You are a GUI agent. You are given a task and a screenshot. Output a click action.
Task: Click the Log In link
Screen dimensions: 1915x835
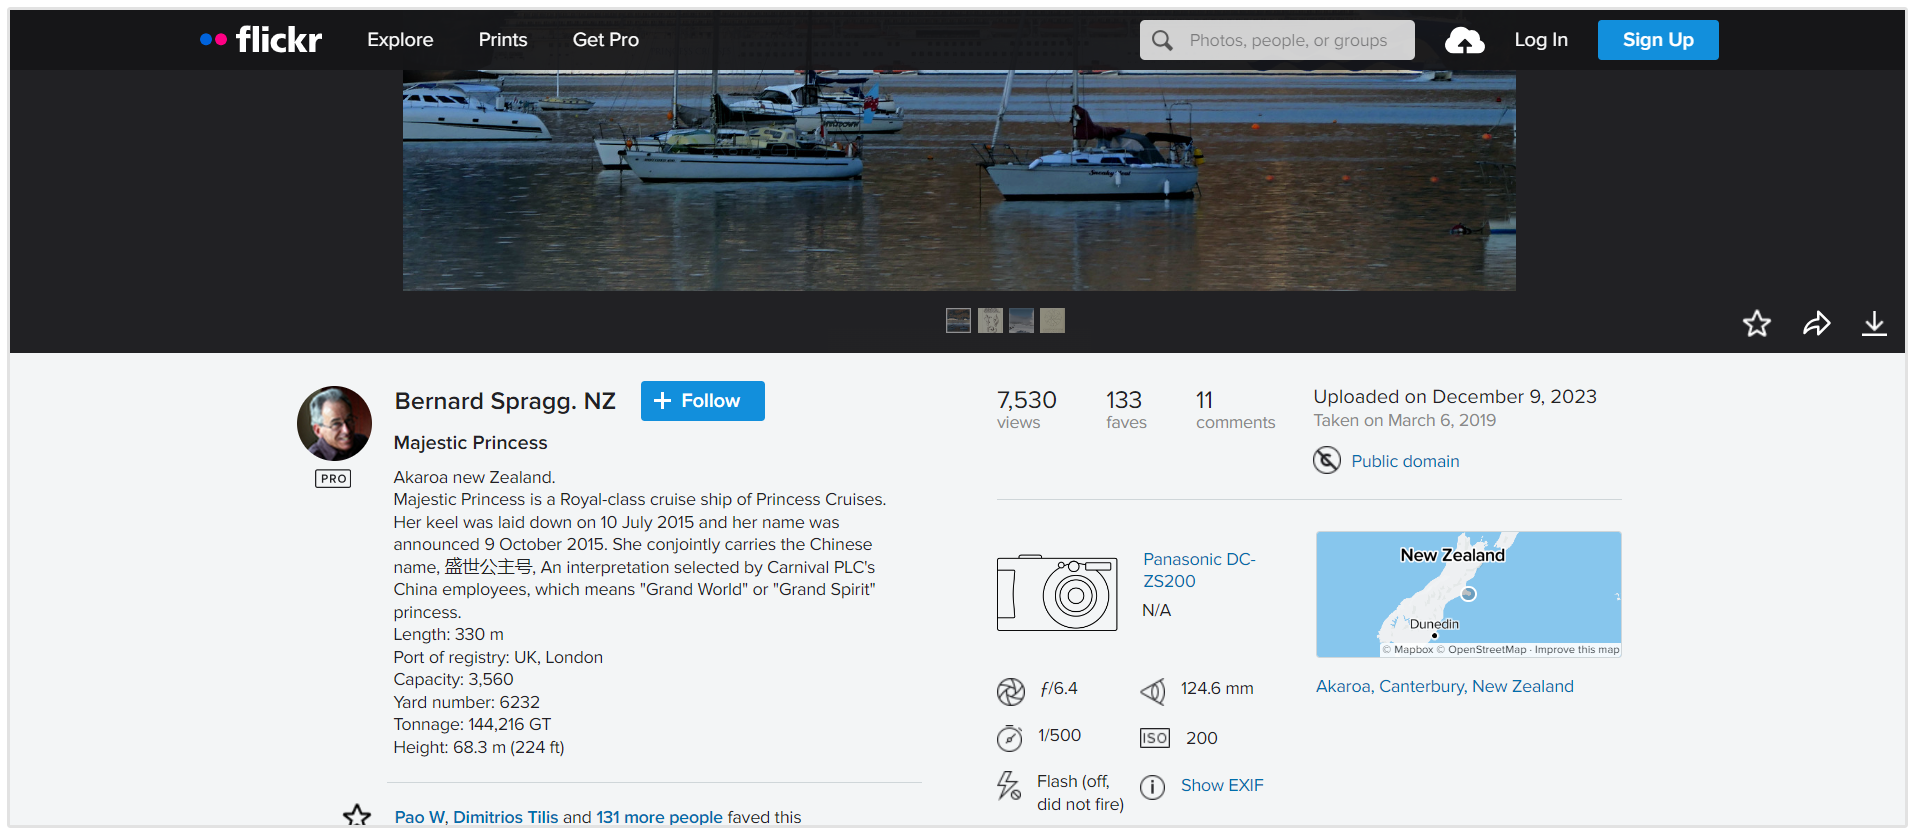pyautogui.click(x=1540, y=40)
